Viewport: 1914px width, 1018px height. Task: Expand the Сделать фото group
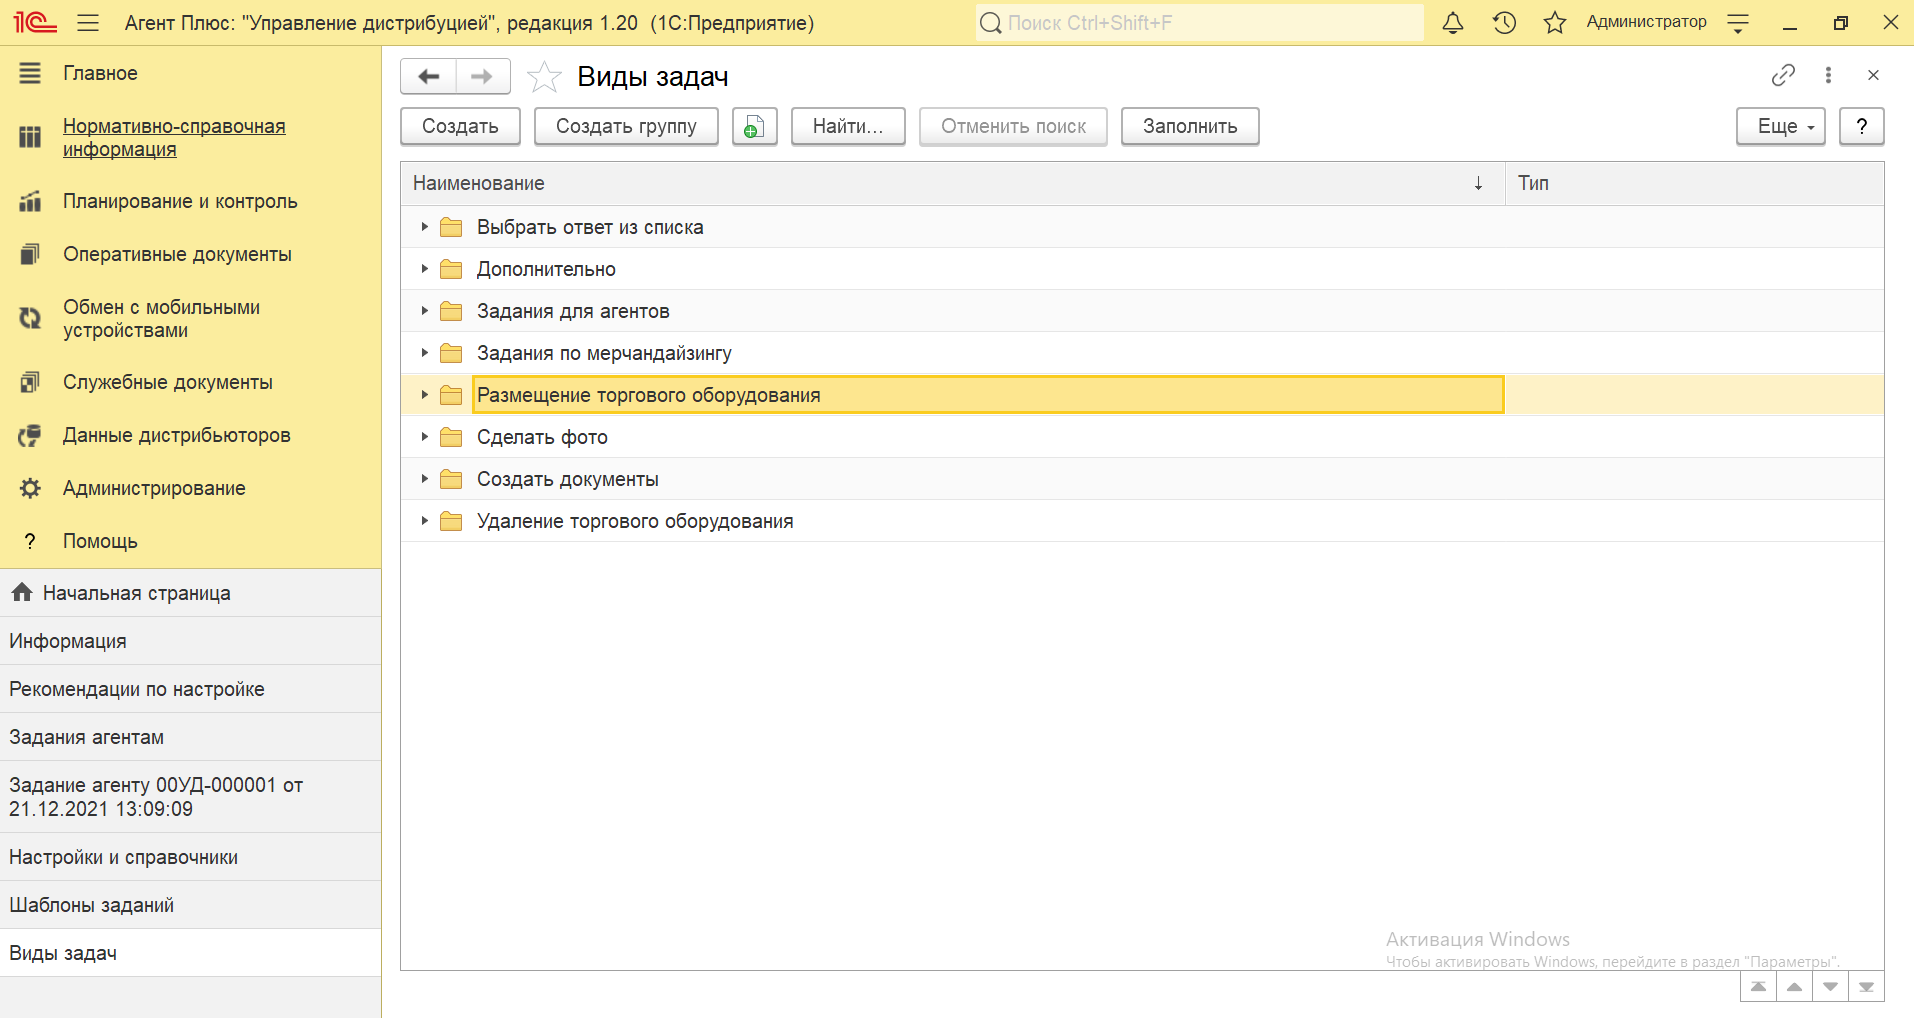[424, 437]
